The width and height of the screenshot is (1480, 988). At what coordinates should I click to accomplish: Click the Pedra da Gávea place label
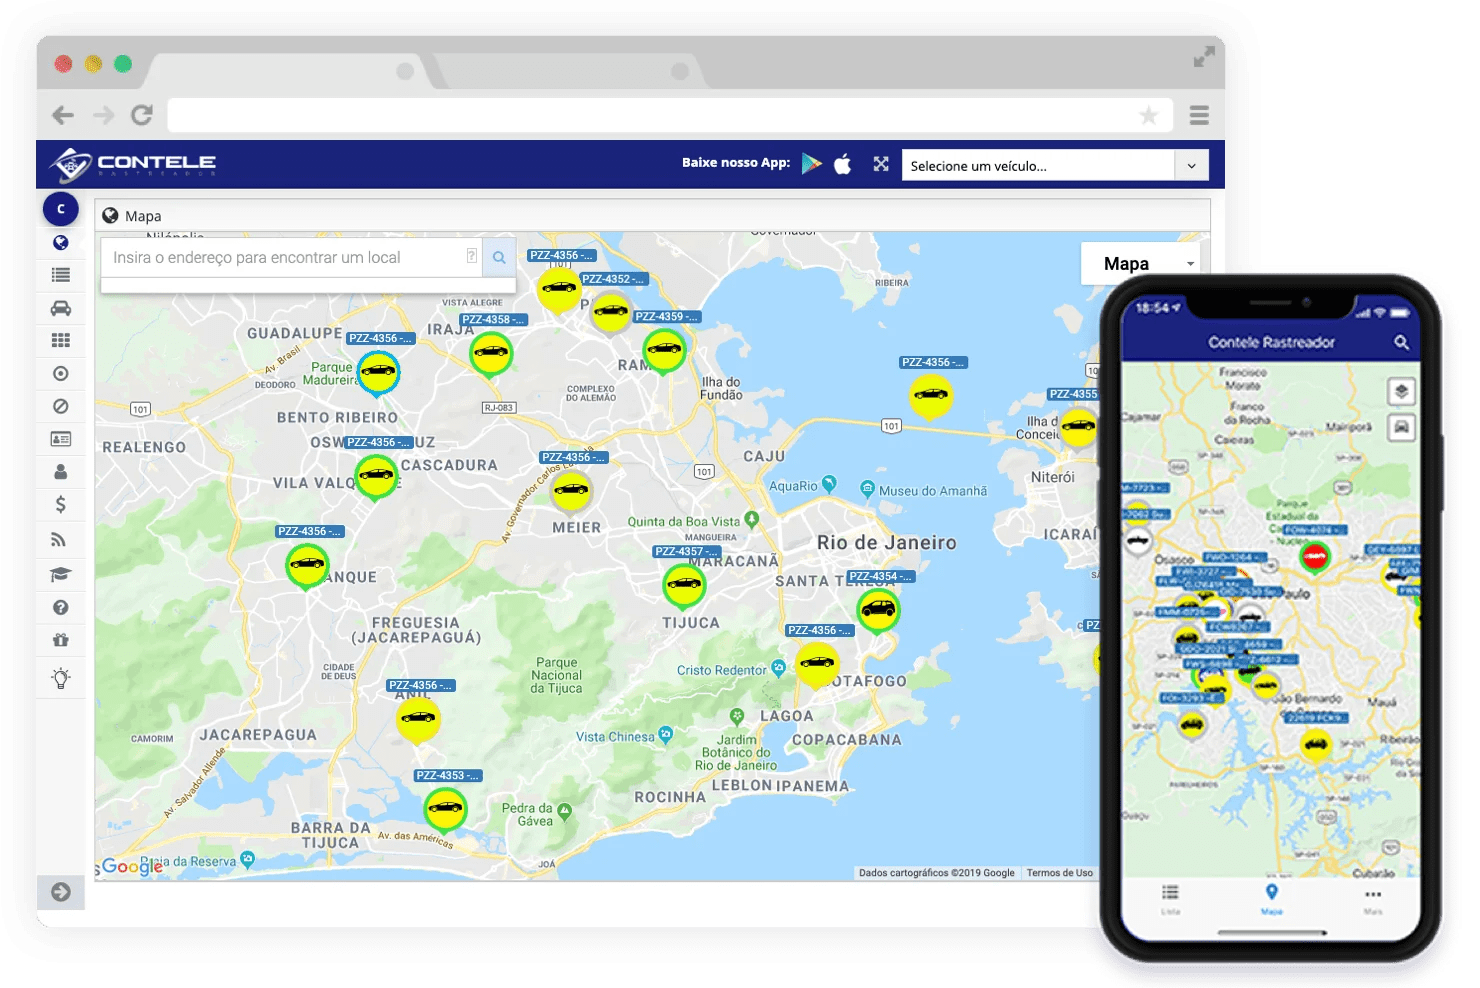527,814
